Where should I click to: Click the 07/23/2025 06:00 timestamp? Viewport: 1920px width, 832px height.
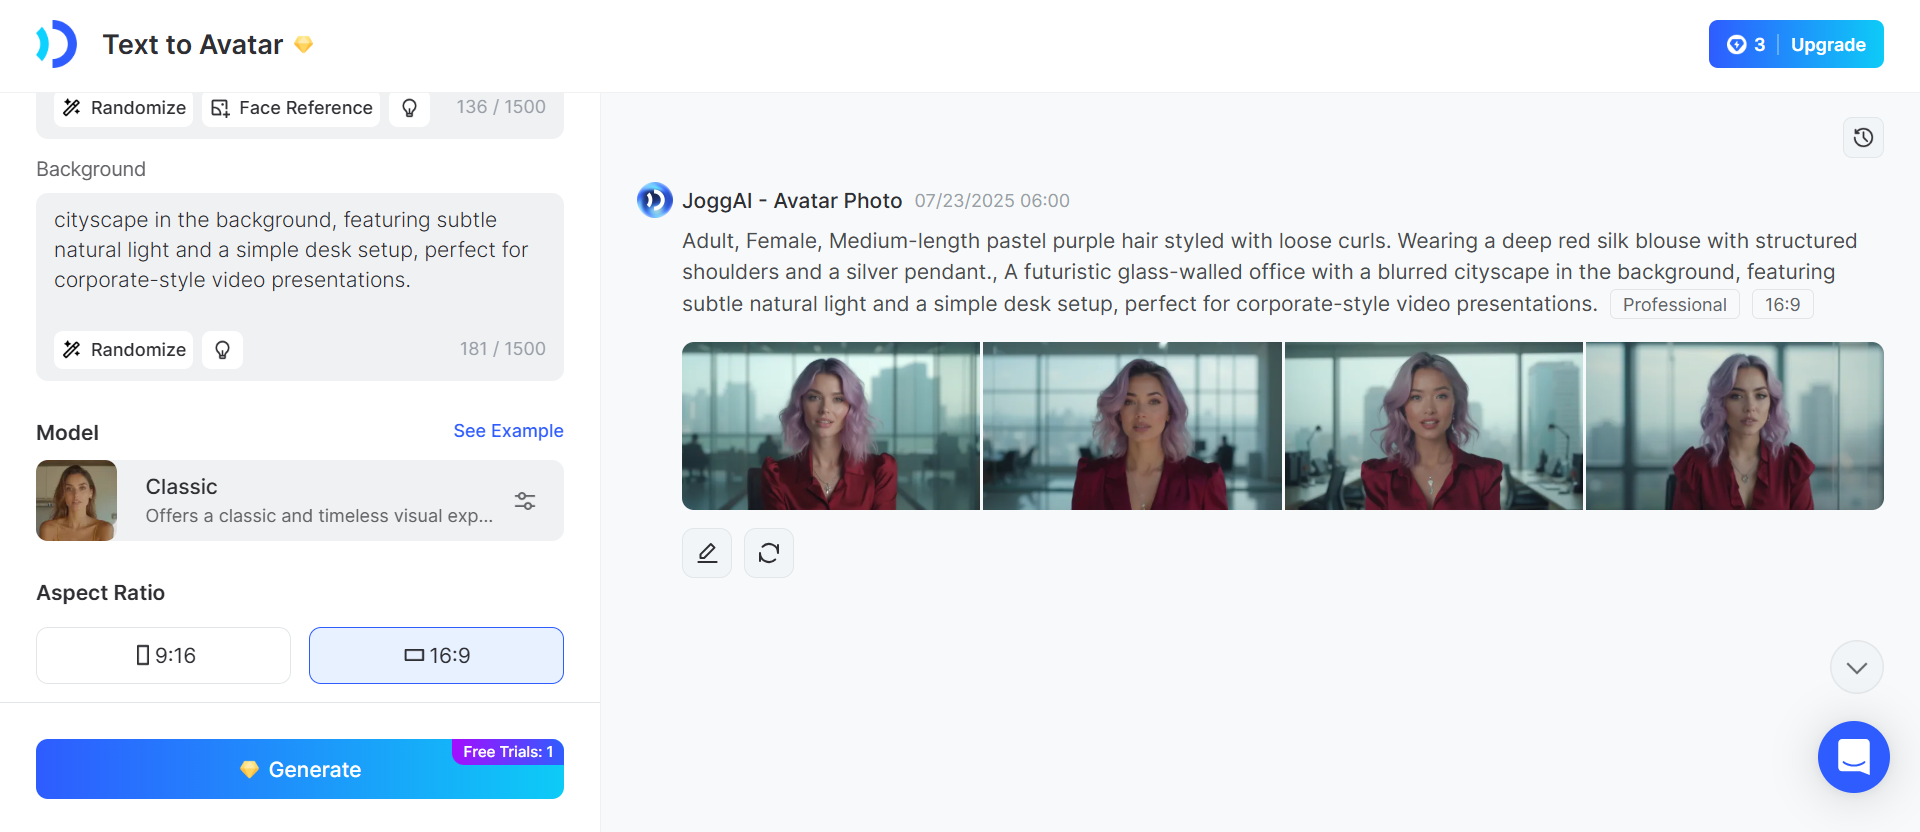(x=992, y=201)
